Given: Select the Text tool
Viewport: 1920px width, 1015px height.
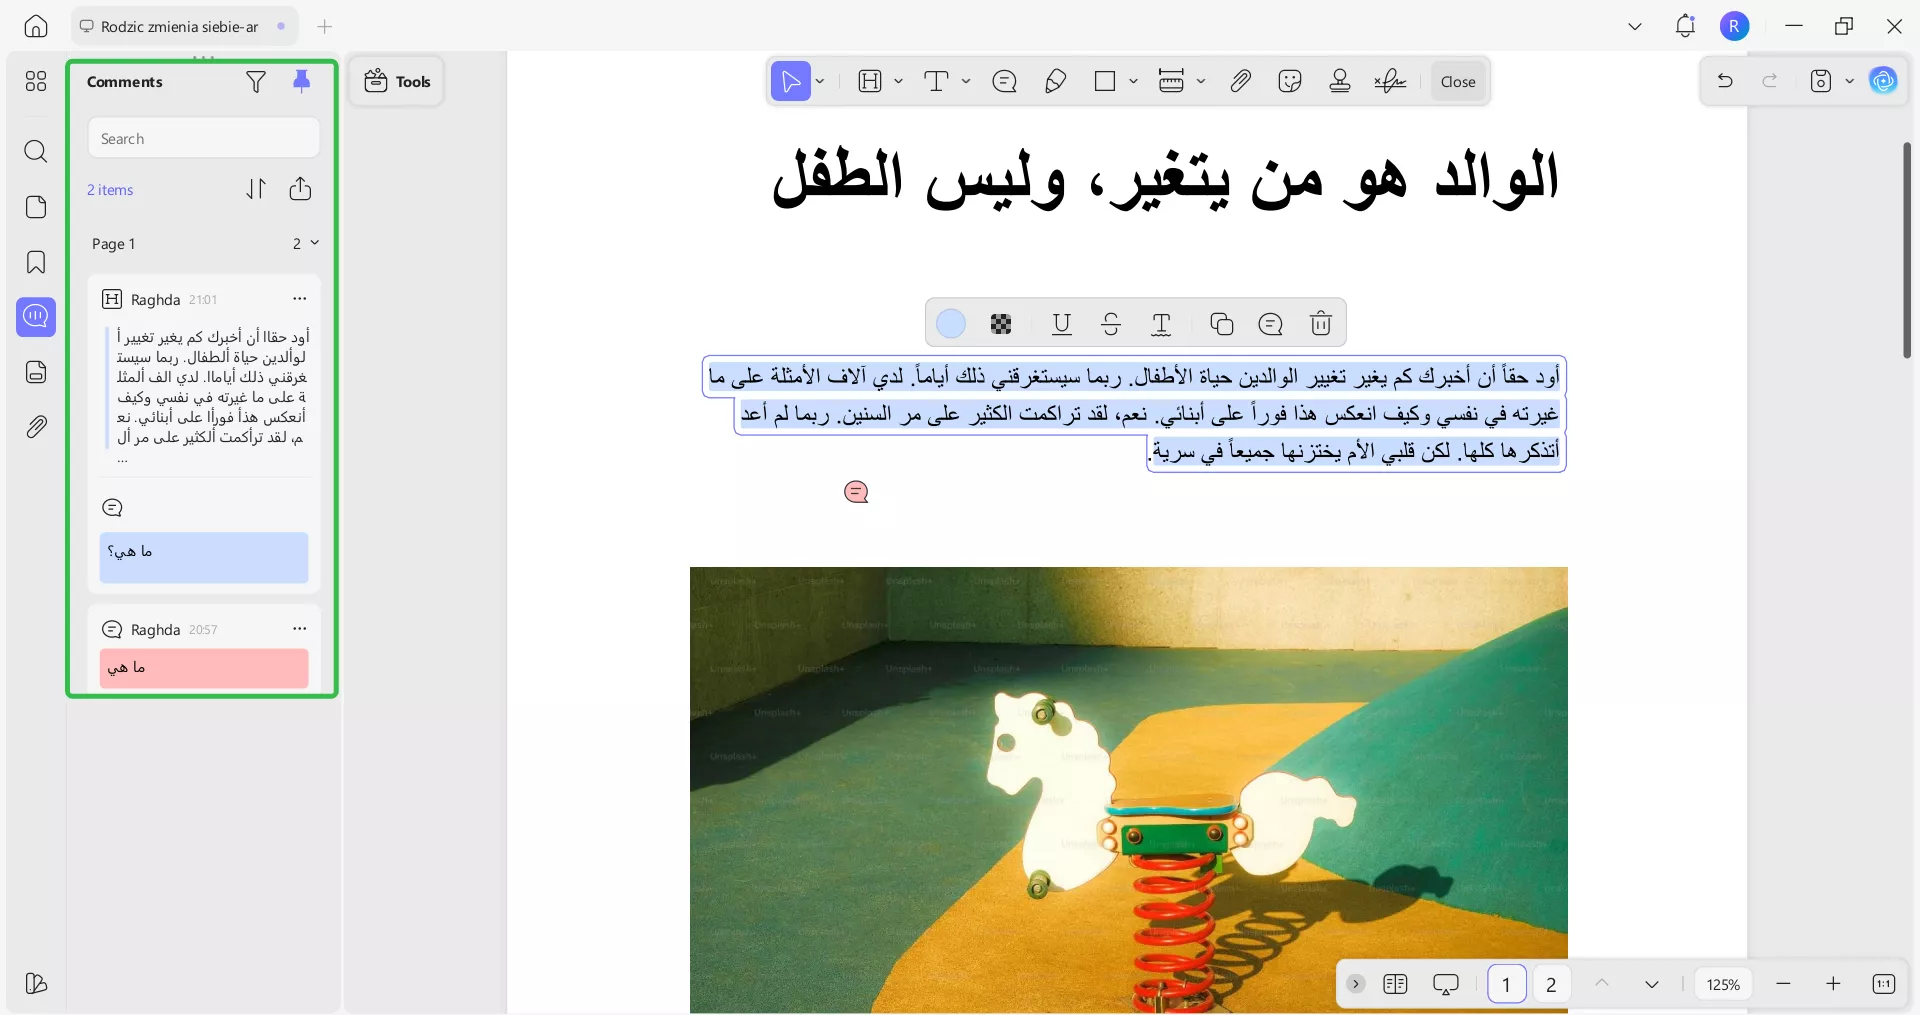Looking at the screenshot, I should (938, 81).
